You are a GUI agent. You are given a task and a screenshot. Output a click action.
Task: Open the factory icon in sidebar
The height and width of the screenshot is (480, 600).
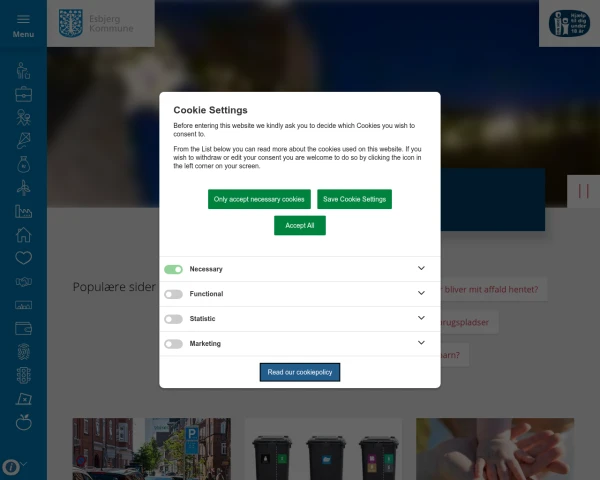point(23,211)
